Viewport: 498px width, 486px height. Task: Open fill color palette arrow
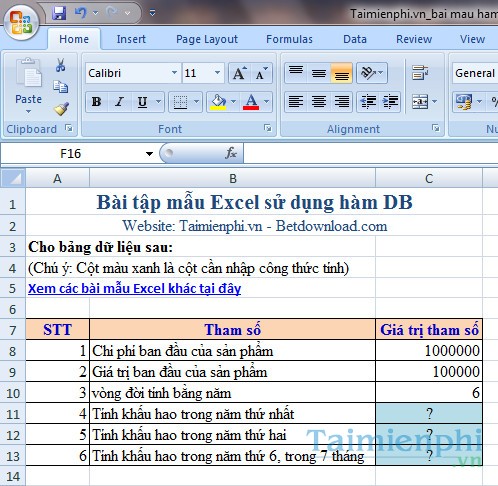point(233,102)
